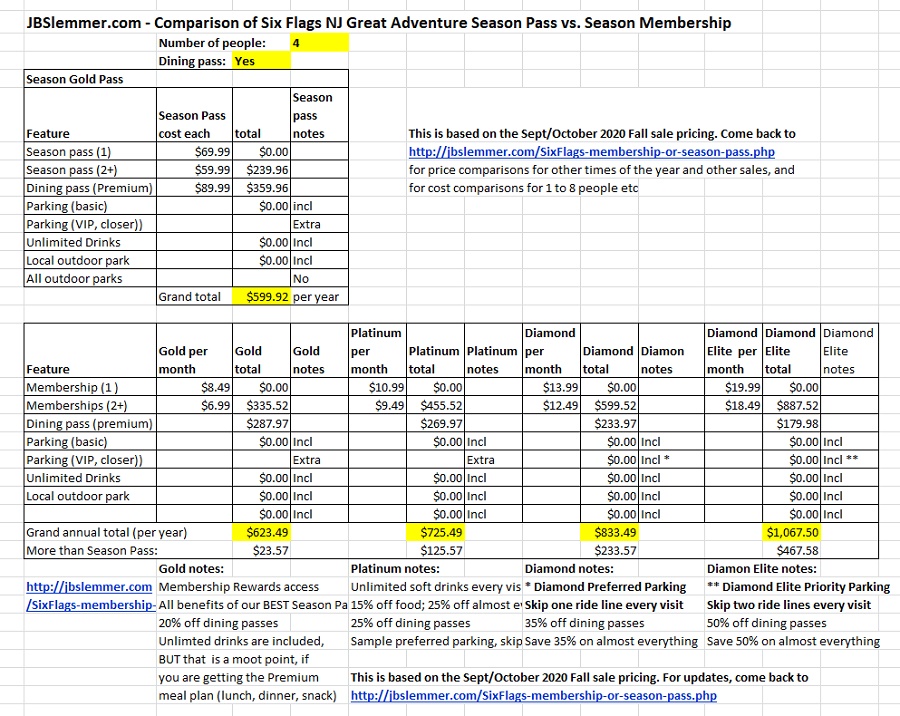Screen dimensions: 900x716
Task: Select the $287.97 Gold dining pass cell
Action: pos(261,424)
